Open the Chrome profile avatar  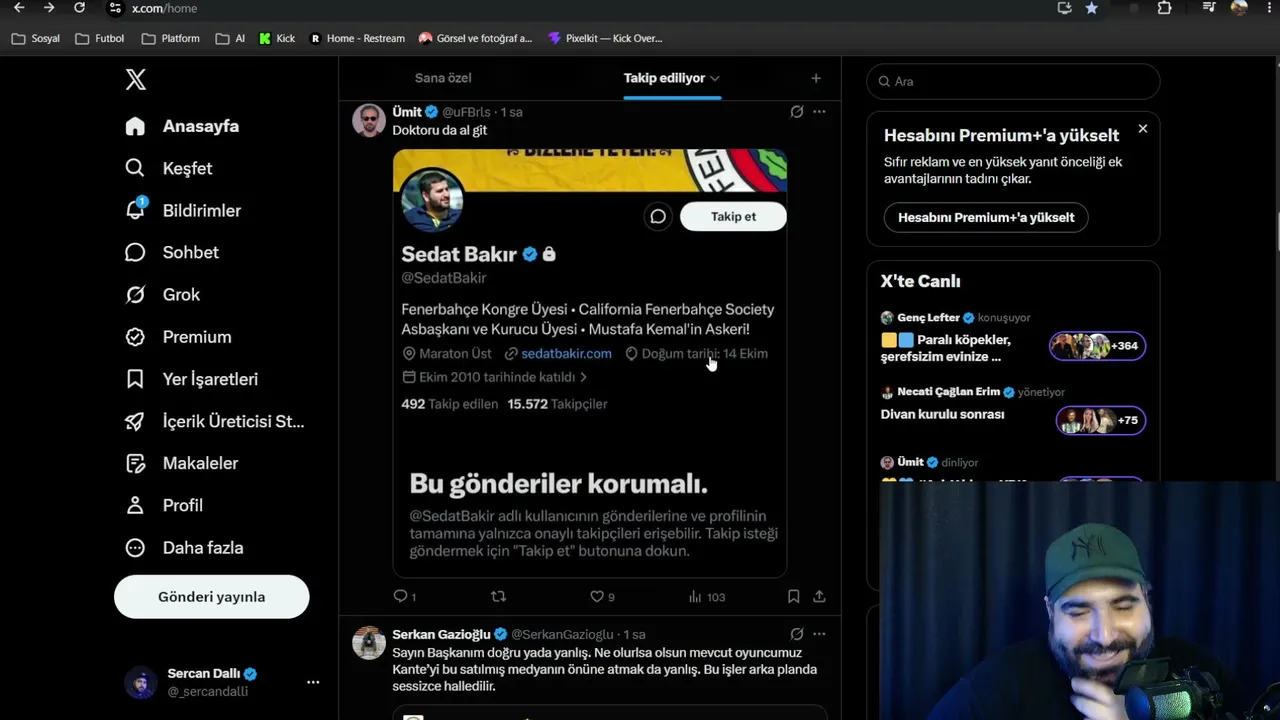(x=1239, y=8)
